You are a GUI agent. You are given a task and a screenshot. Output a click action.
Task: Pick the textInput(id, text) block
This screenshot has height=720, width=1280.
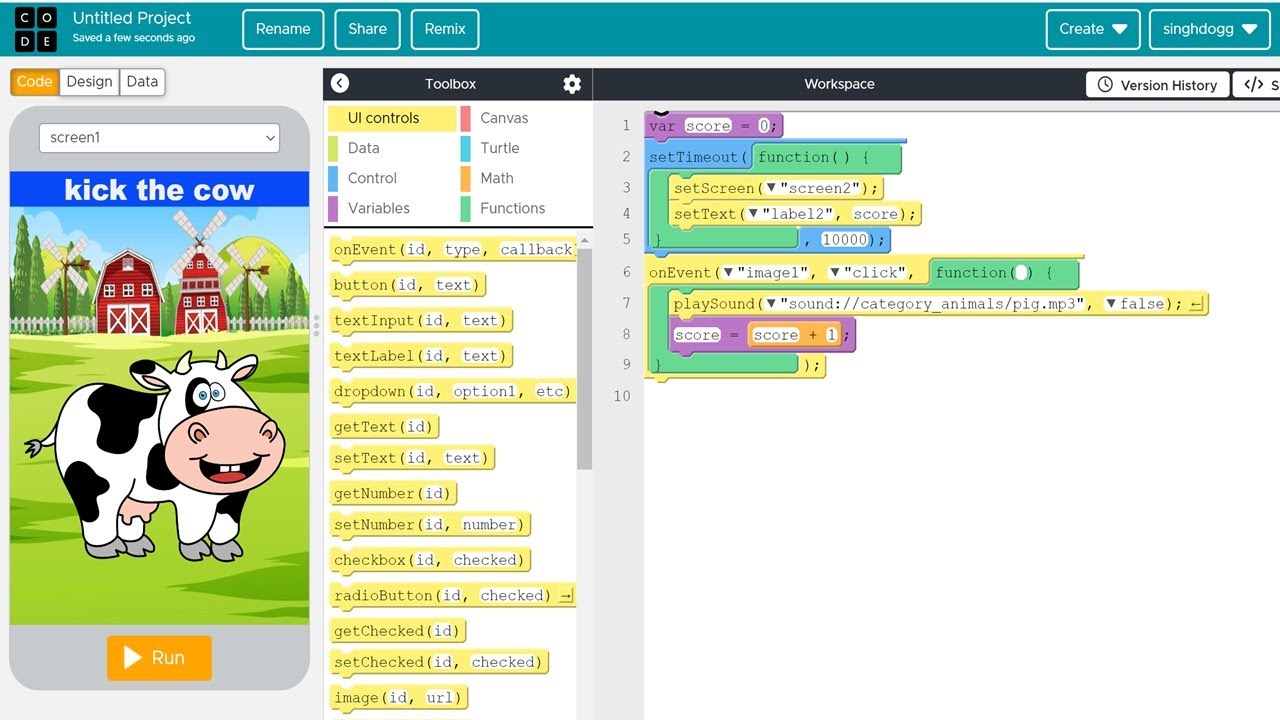pyautogui.click(x=421, y=321)
